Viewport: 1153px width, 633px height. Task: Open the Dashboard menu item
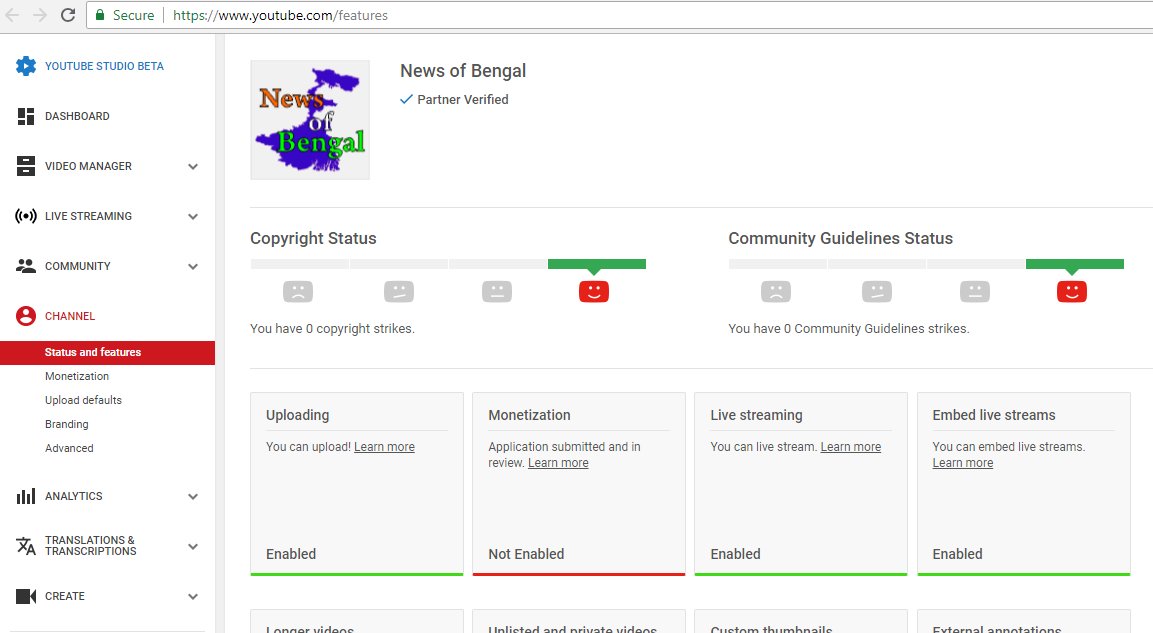pyautogui.click(x=77, y=116)
